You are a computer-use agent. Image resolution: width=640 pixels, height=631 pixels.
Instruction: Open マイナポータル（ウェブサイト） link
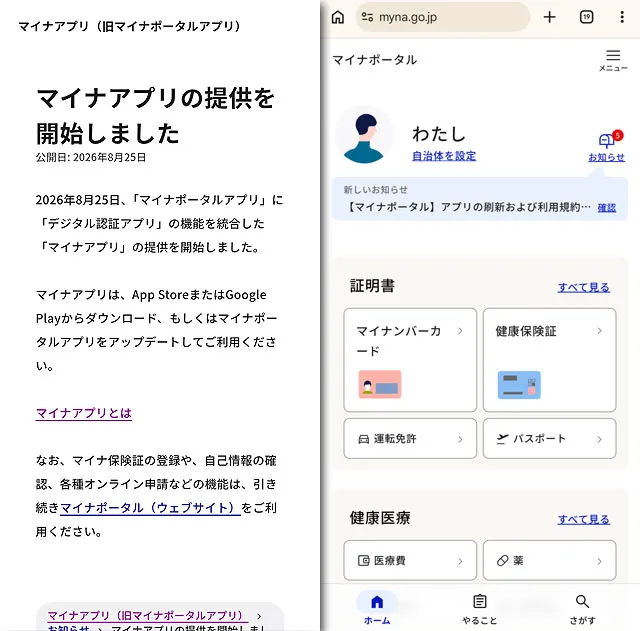coord(150,508)
